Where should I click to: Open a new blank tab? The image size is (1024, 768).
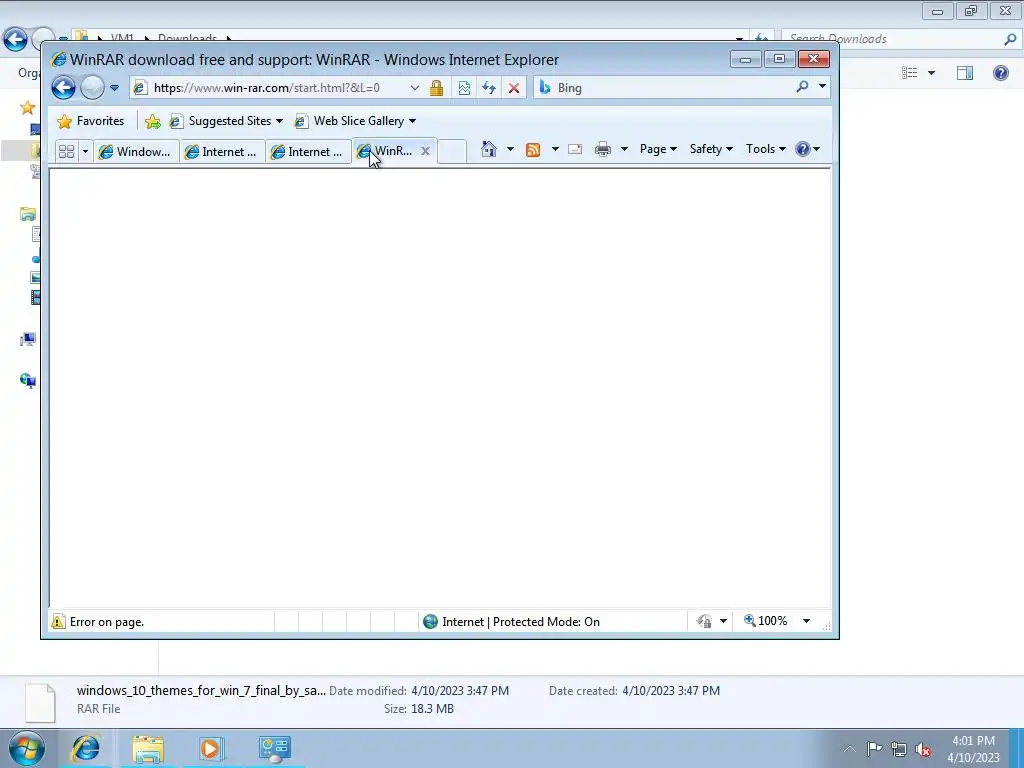click(452, 151)
